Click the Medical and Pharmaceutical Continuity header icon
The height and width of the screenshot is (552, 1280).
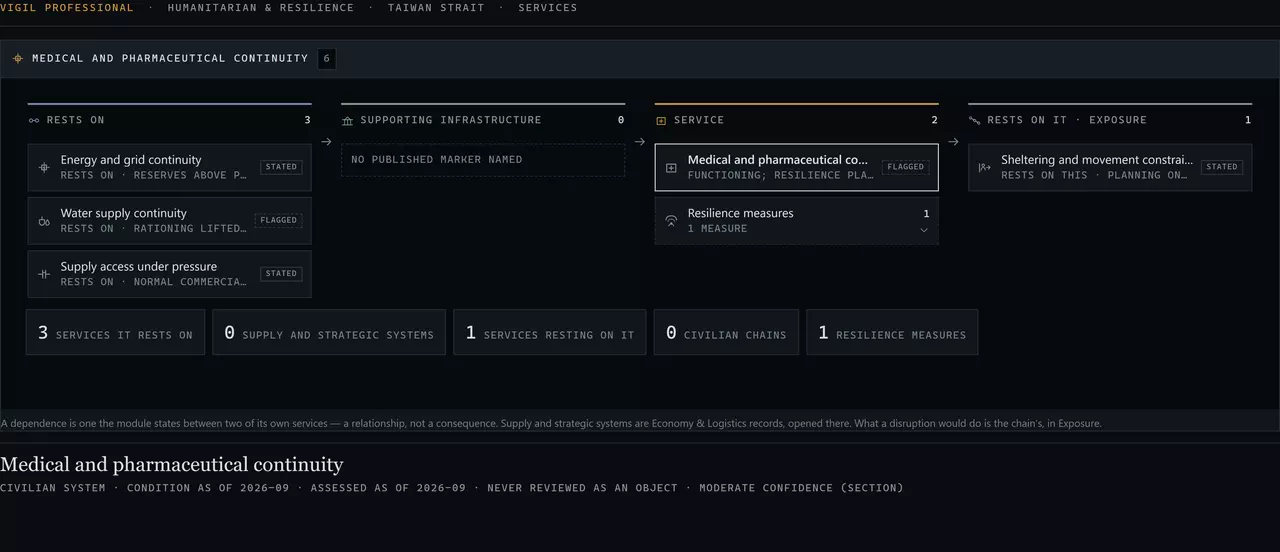[x=17, y=59]
